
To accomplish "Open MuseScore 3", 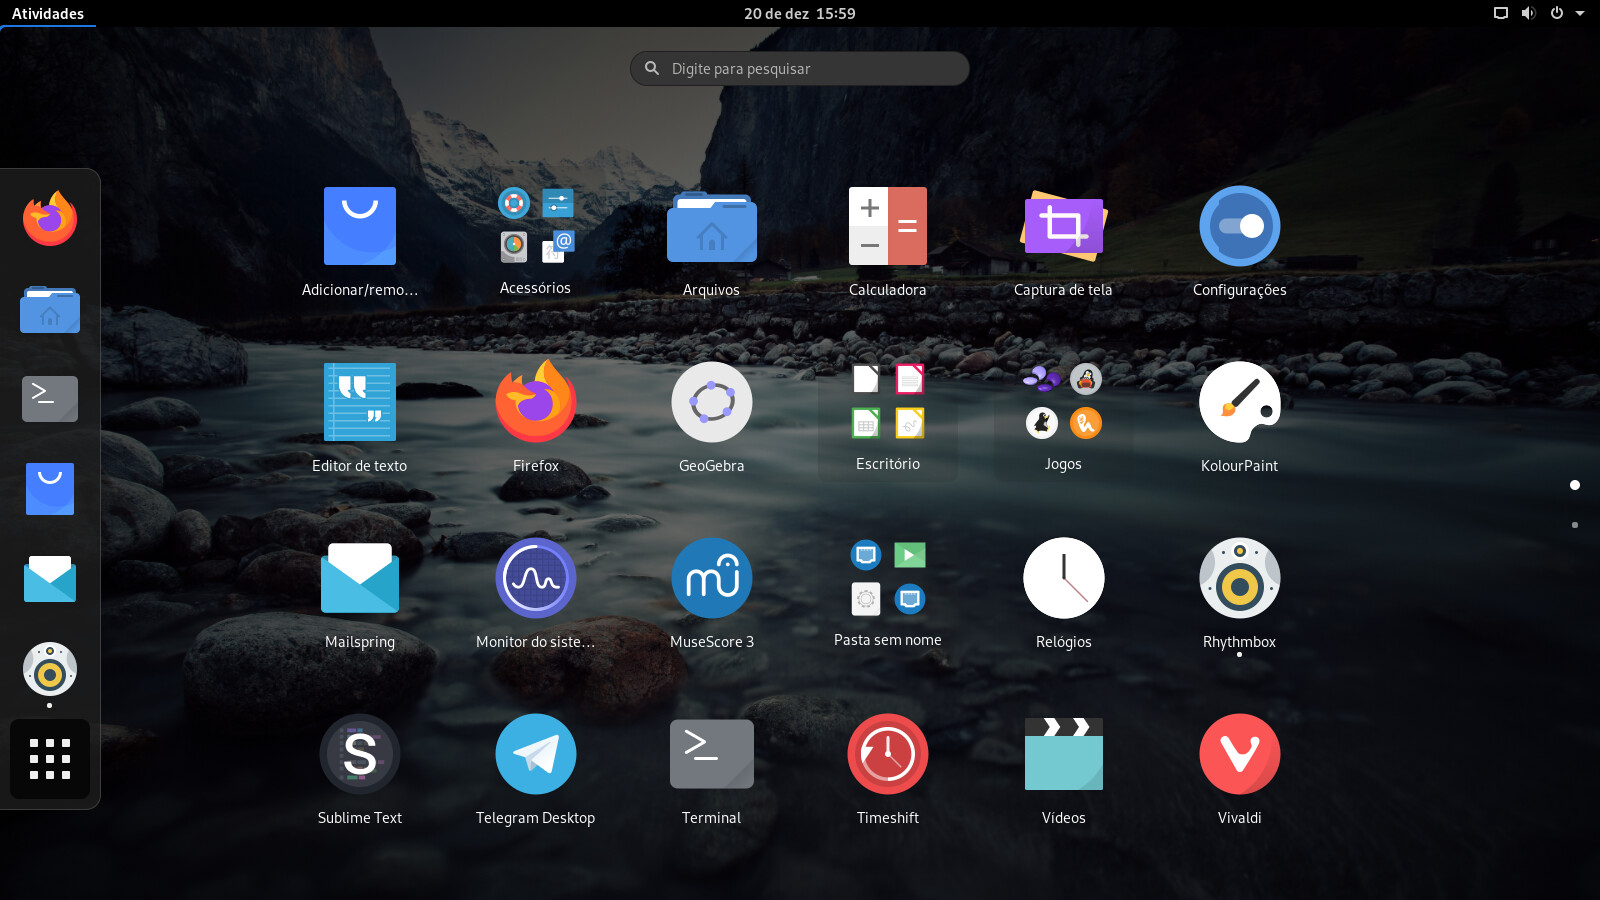I will click(711, 579).
